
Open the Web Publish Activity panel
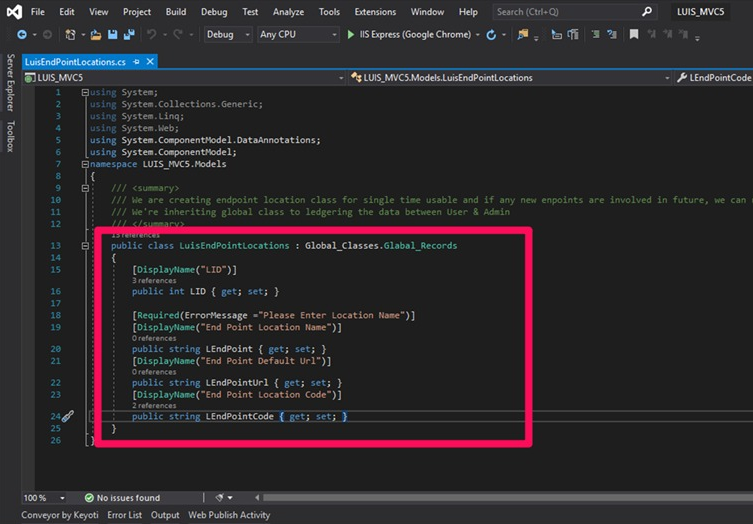tap(229, 515)
